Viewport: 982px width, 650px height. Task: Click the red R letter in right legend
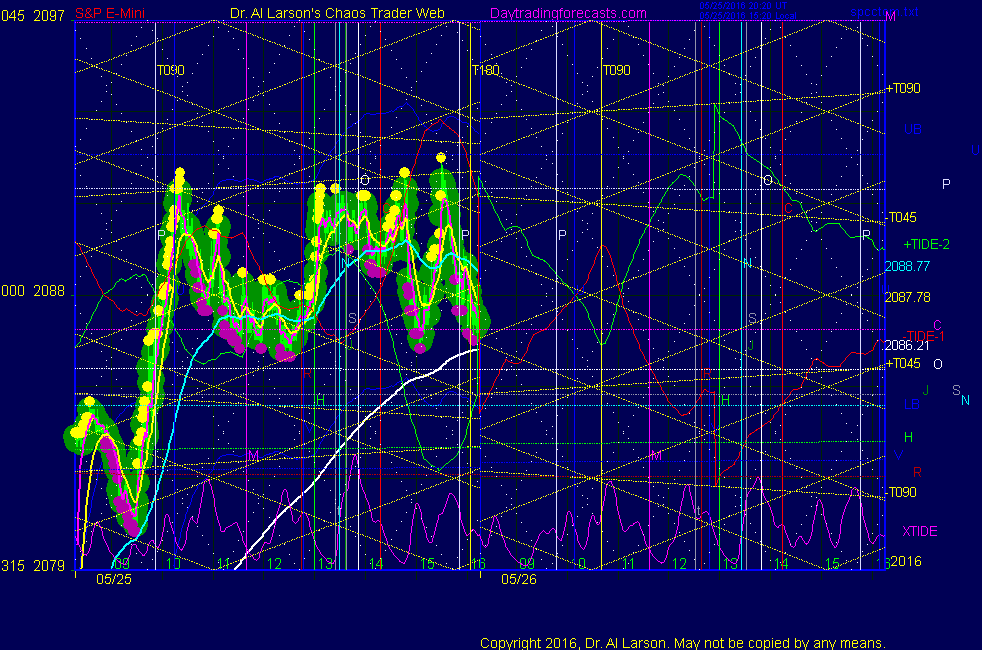(917, 472)
